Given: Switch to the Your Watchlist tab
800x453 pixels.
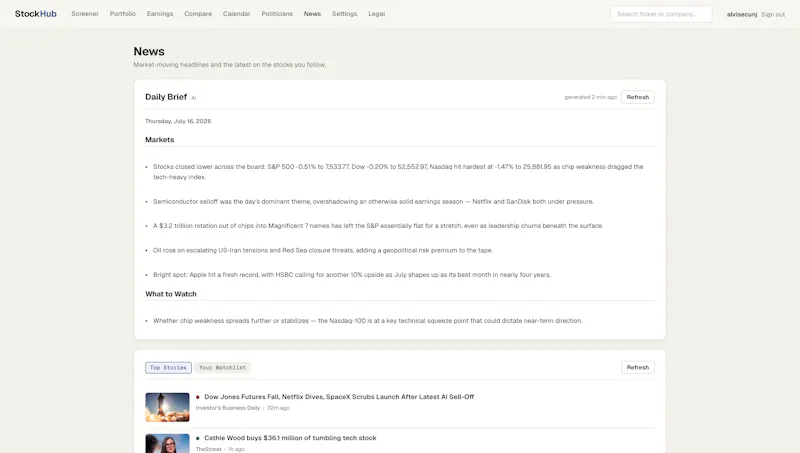Looking at the screenshot, I should [222, 367].
